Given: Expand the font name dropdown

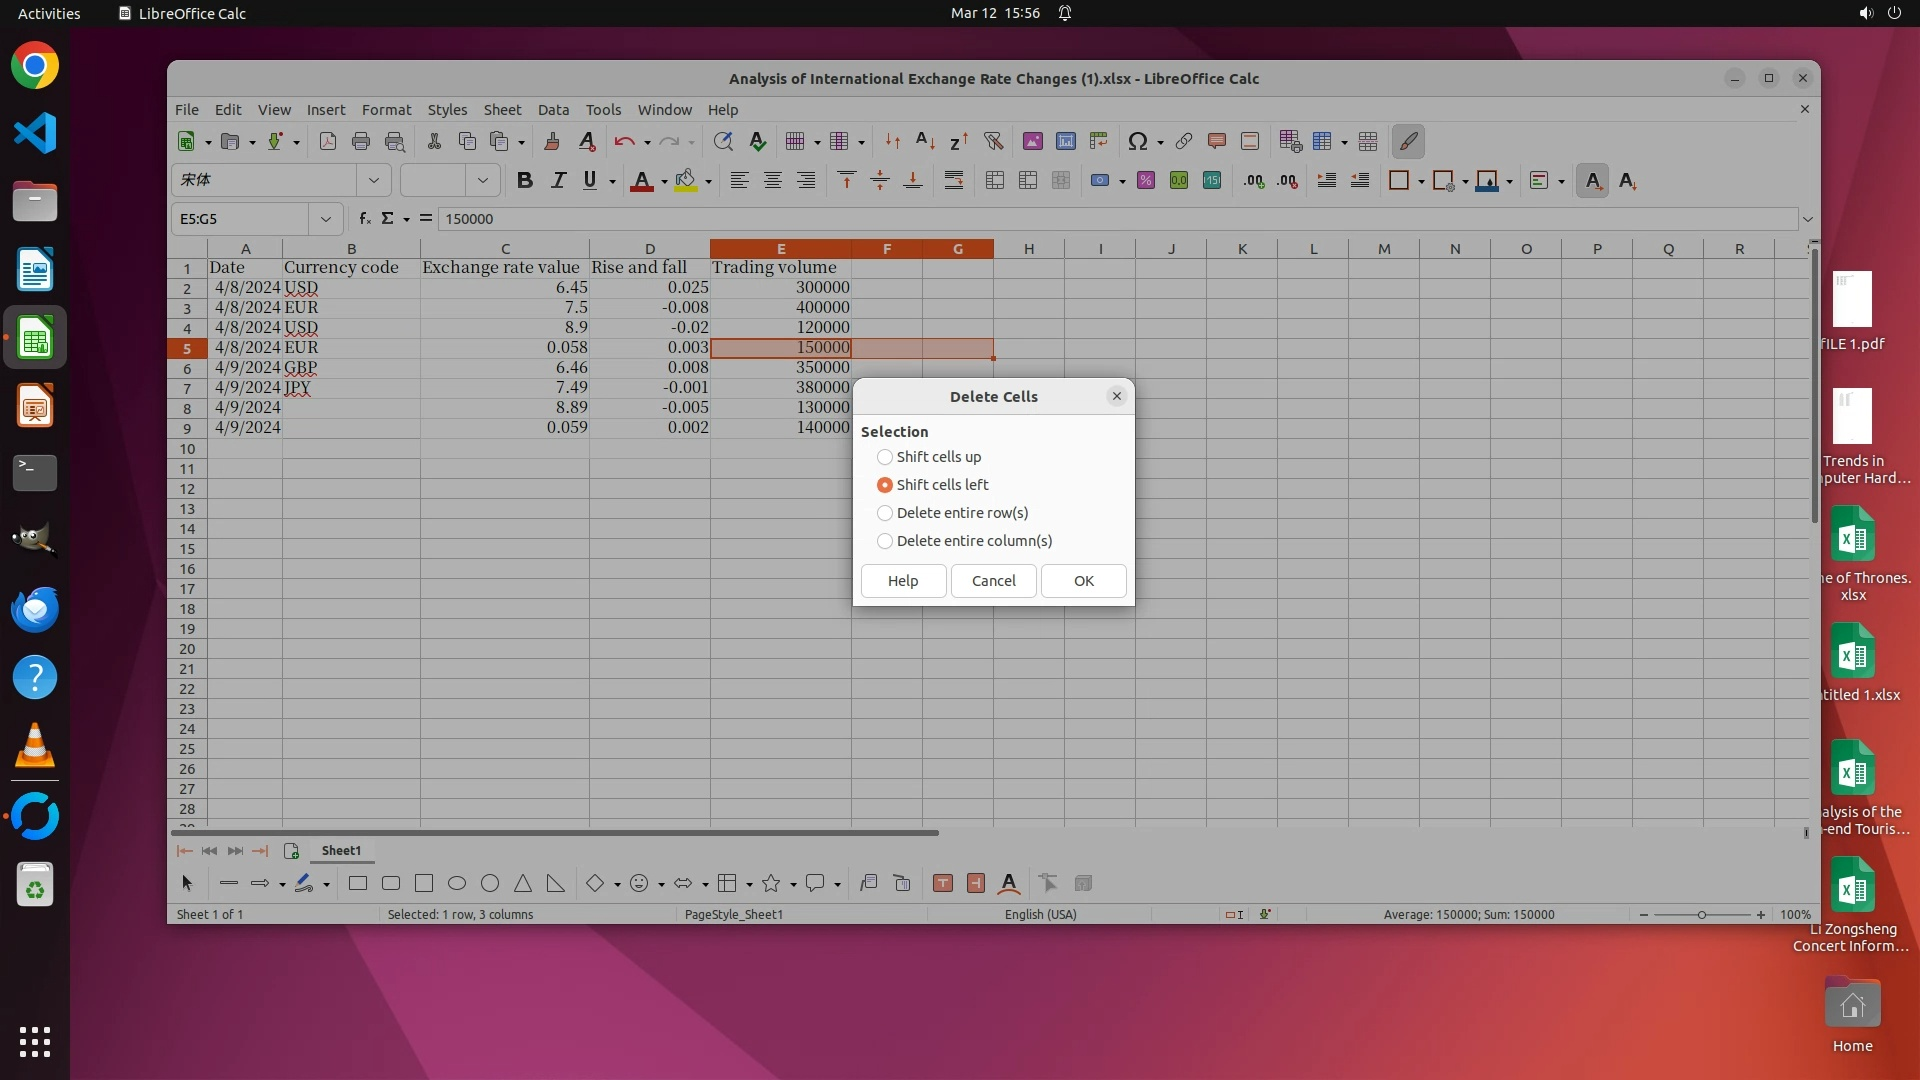Looking at the screenshot, I should 374,181.
